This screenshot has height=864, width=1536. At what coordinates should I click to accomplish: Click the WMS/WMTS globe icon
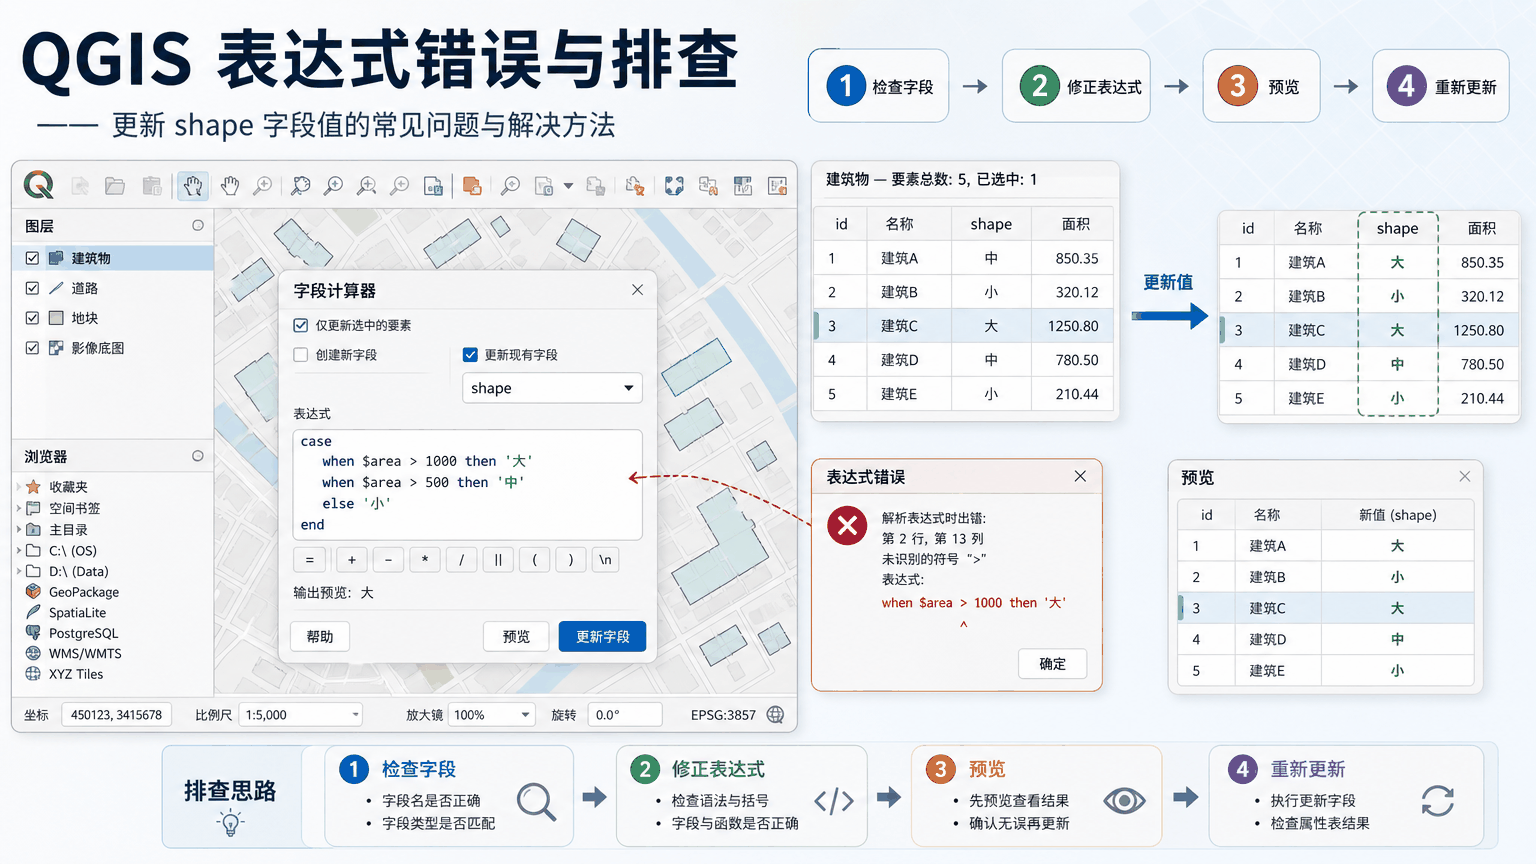click(x=33, y=653)
